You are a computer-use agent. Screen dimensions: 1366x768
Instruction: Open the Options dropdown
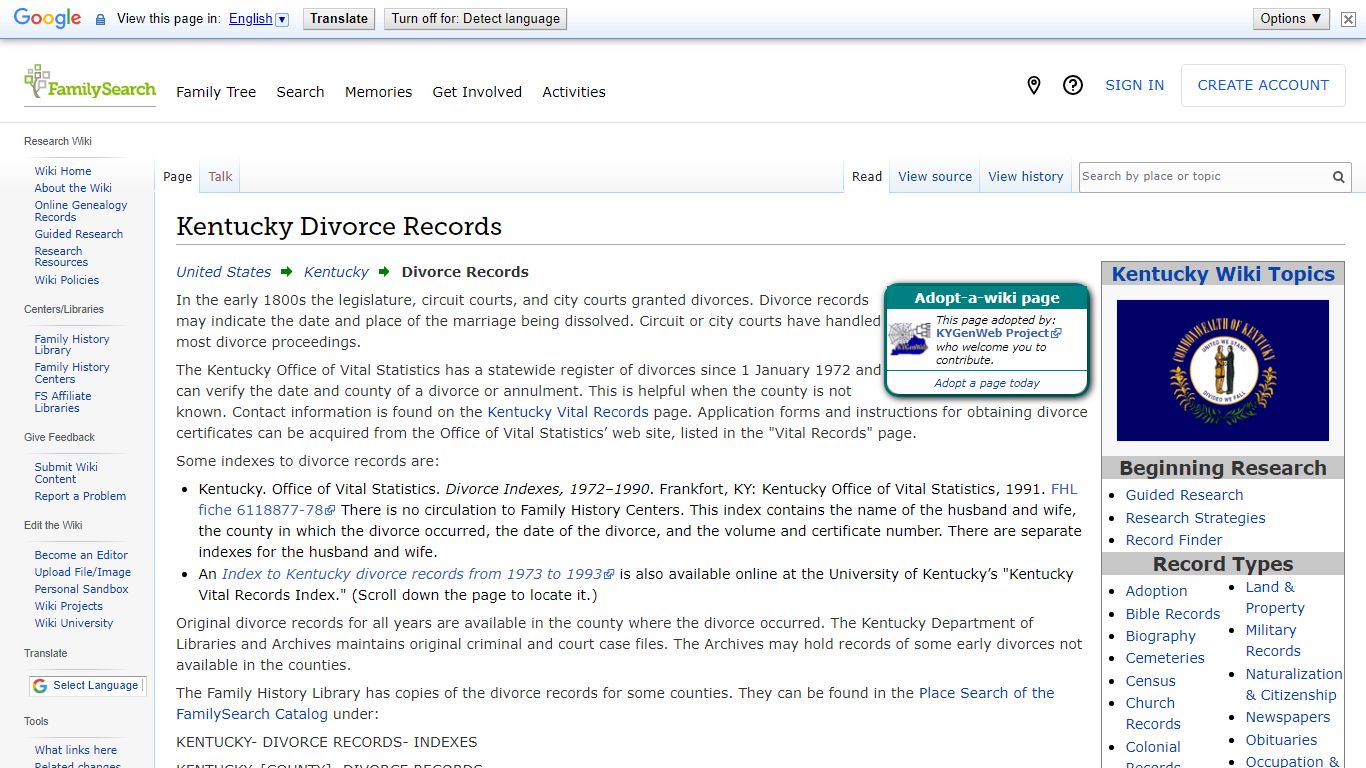pos(1290,19)
